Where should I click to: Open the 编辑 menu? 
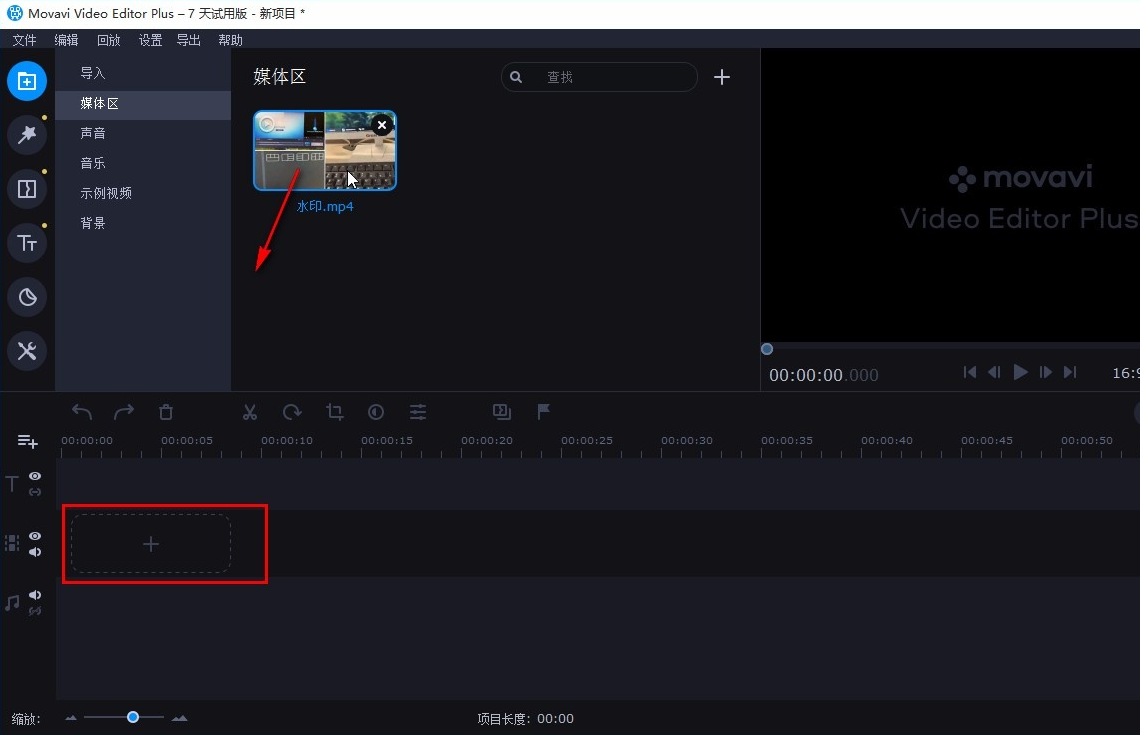point(66,40)
